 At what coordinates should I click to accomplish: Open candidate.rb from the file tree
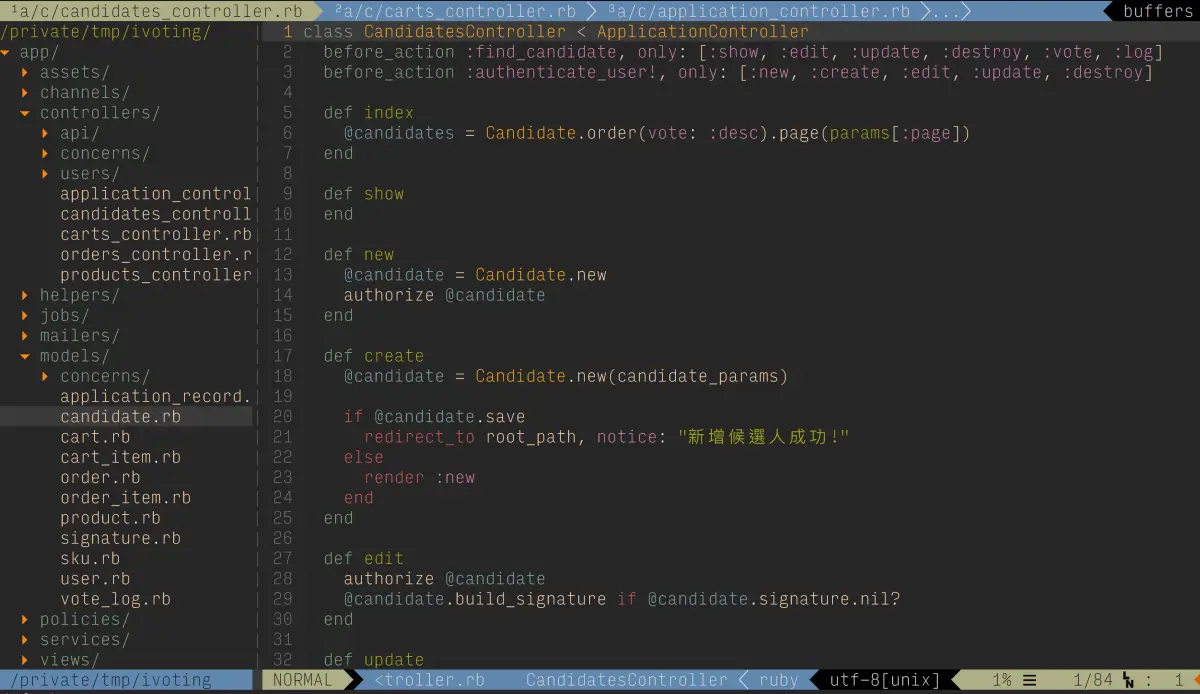120,416
